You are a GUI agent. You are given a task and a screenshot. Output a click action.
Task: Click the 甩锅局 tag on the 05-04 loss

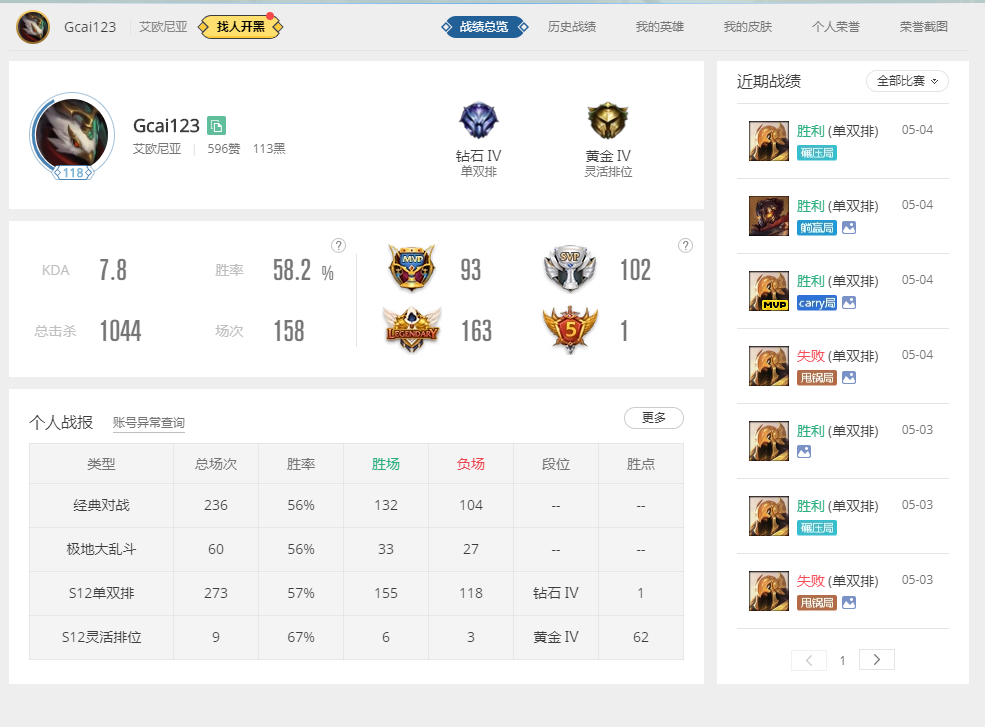pyautogui.click(x=817, y=378)
